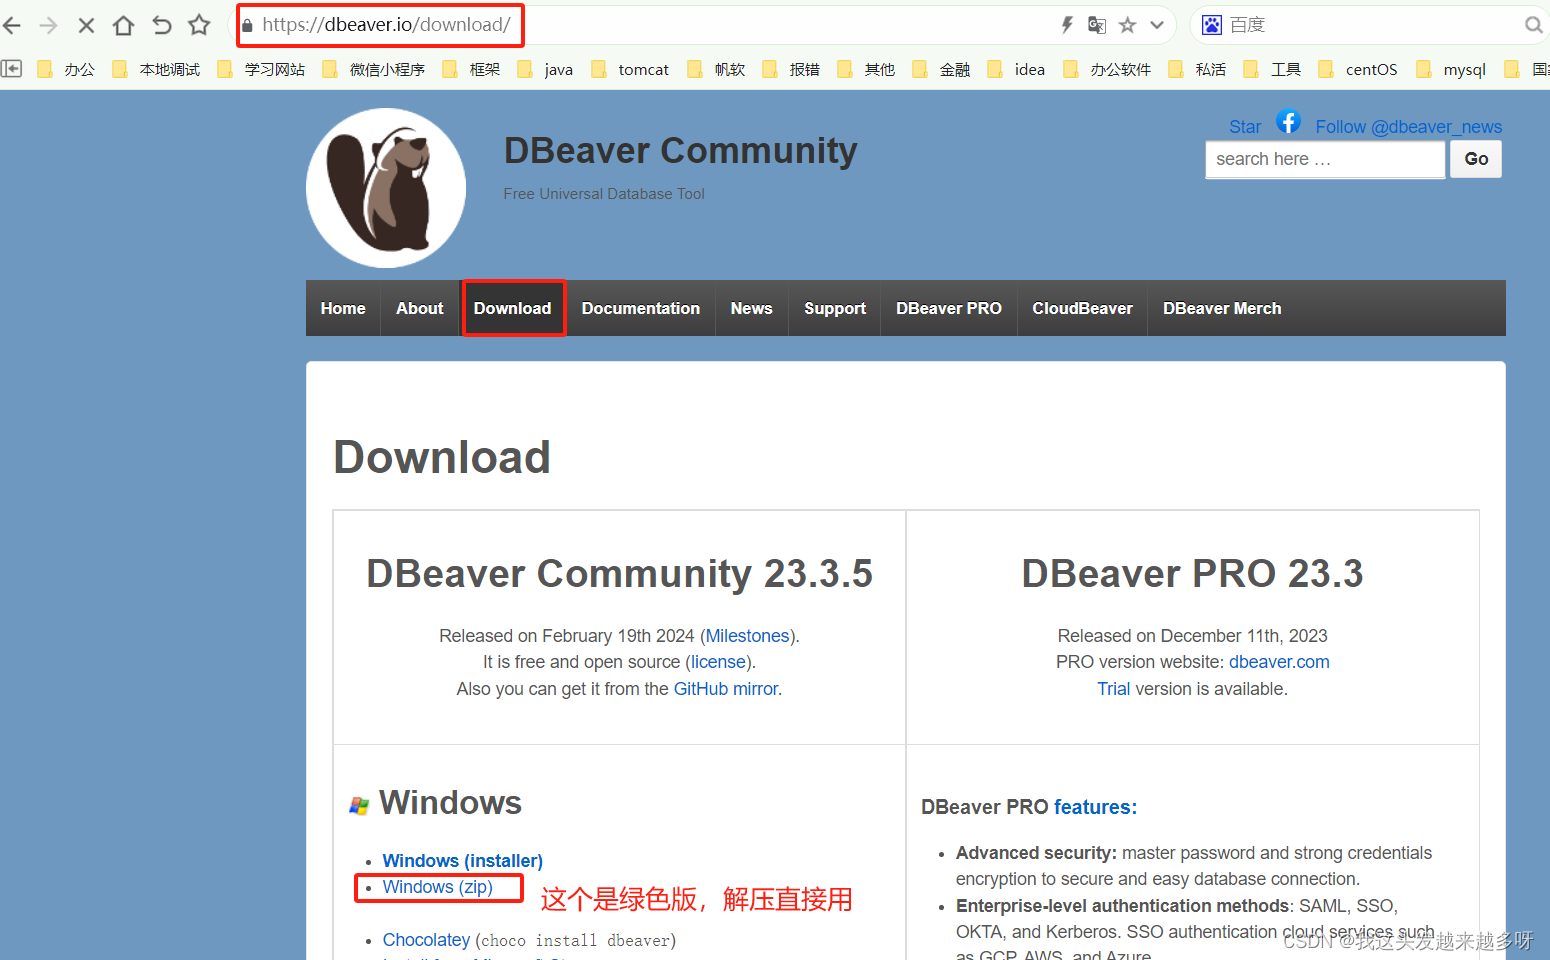
Task: Download Windows (installer) link
Action: coord(463,861)
